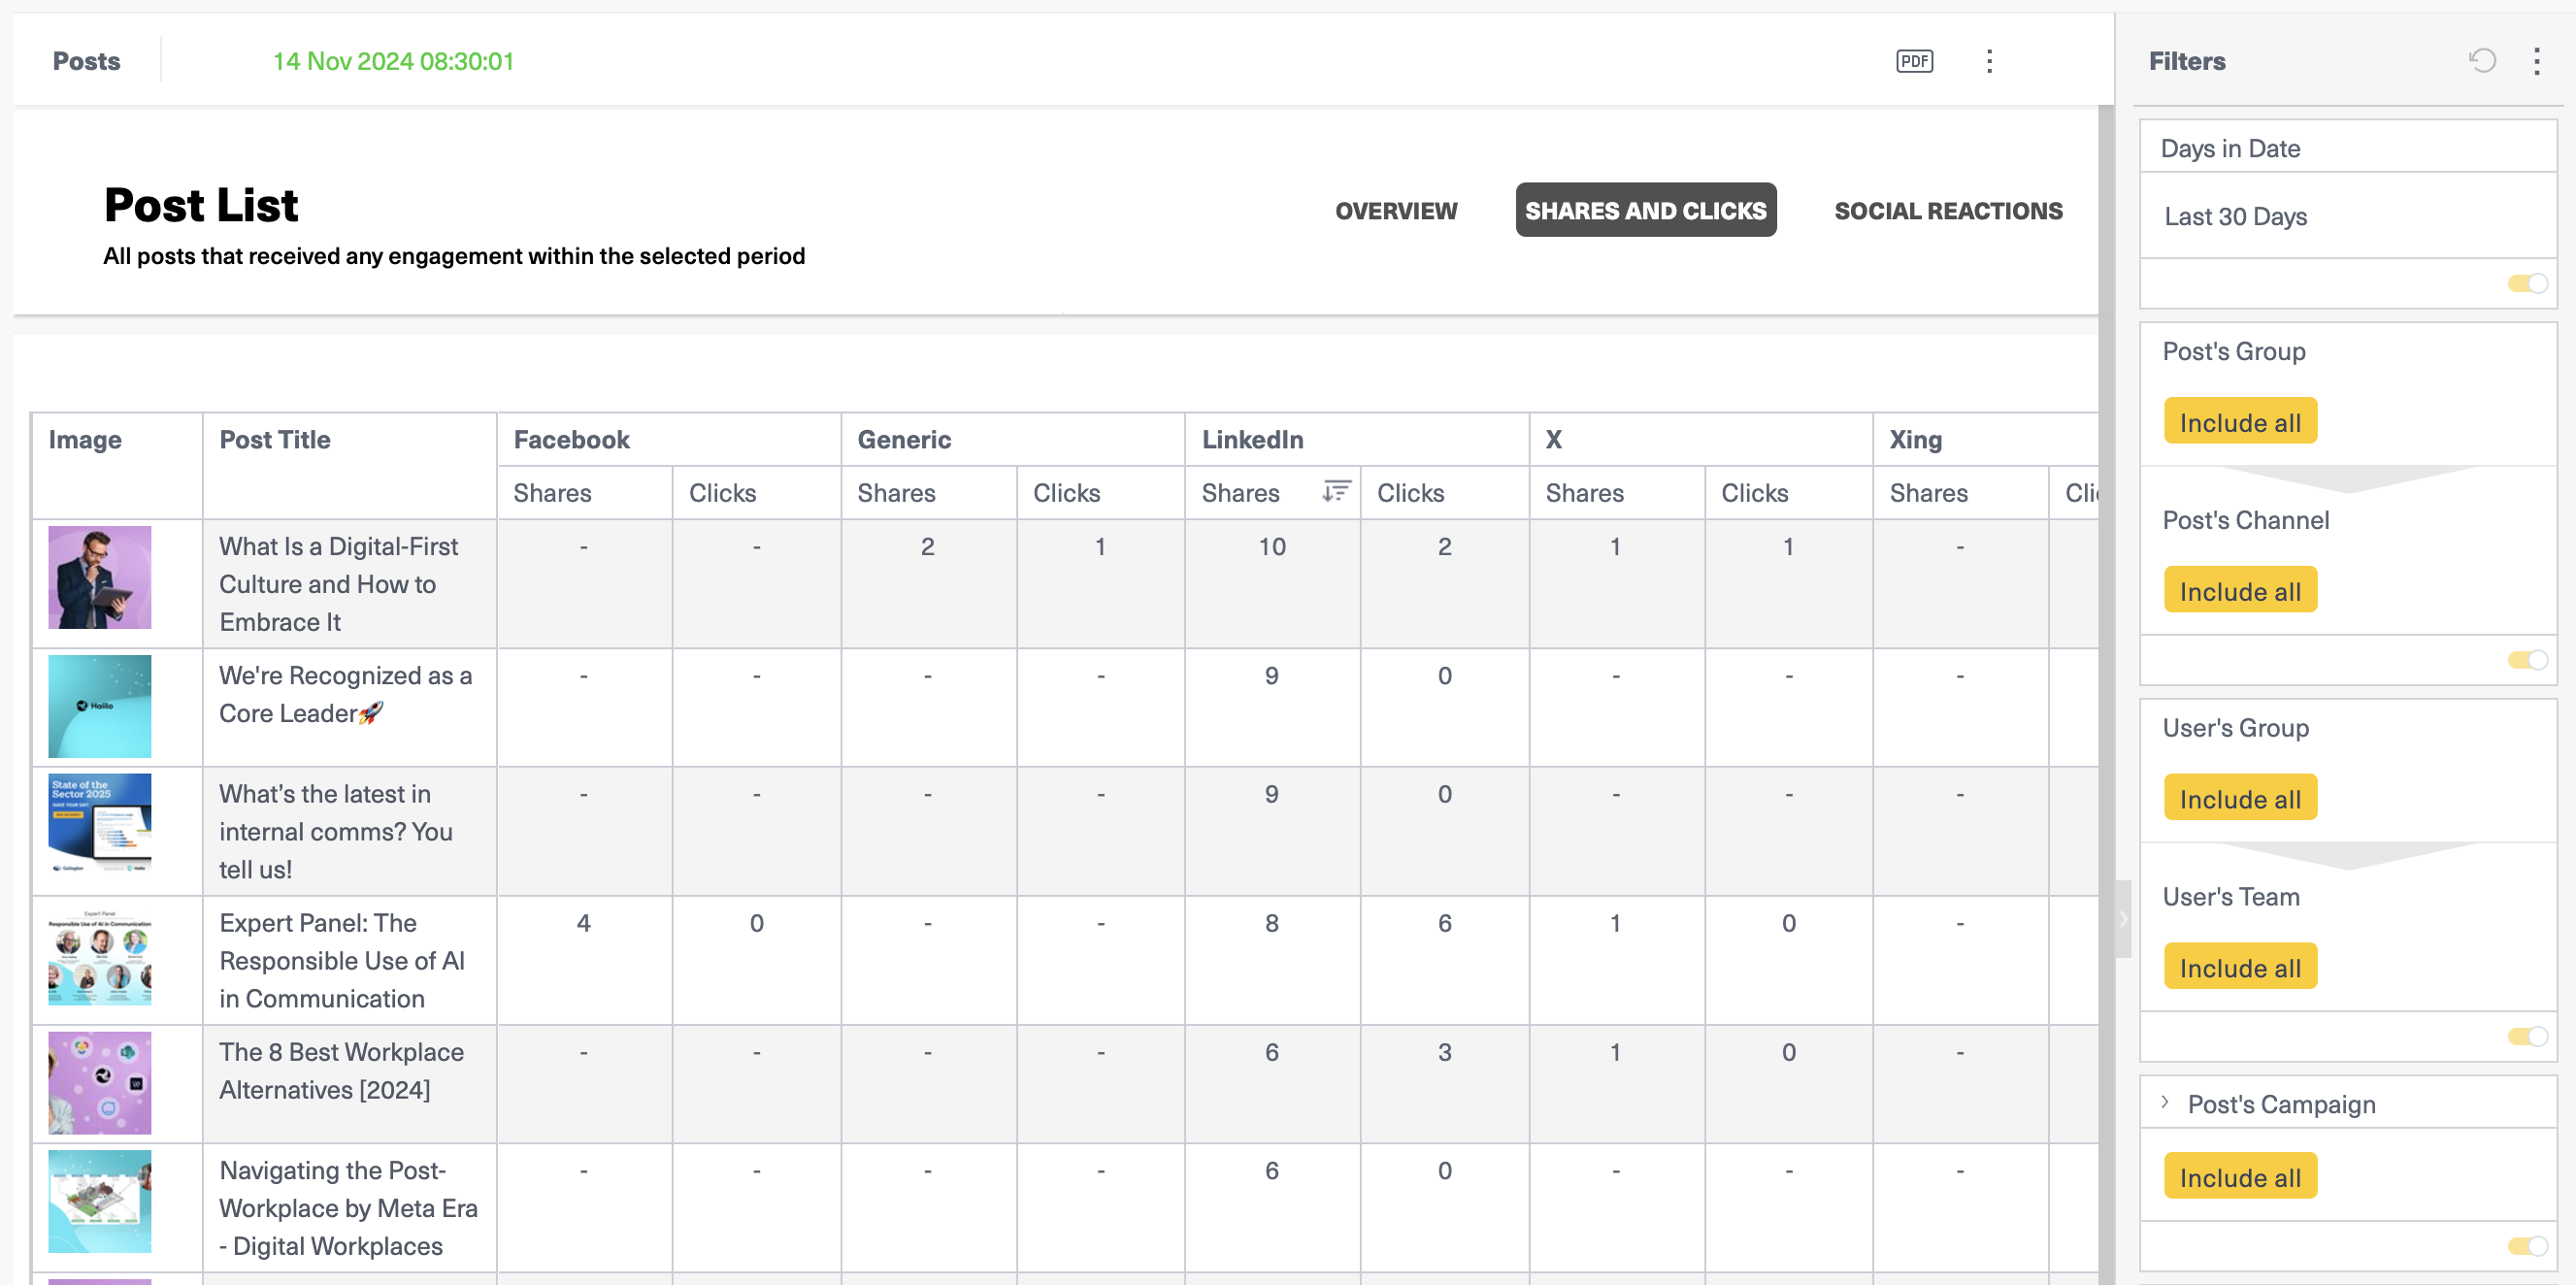
Task: Click X Clicks subheader
Action: click(x=1754, y=492)
